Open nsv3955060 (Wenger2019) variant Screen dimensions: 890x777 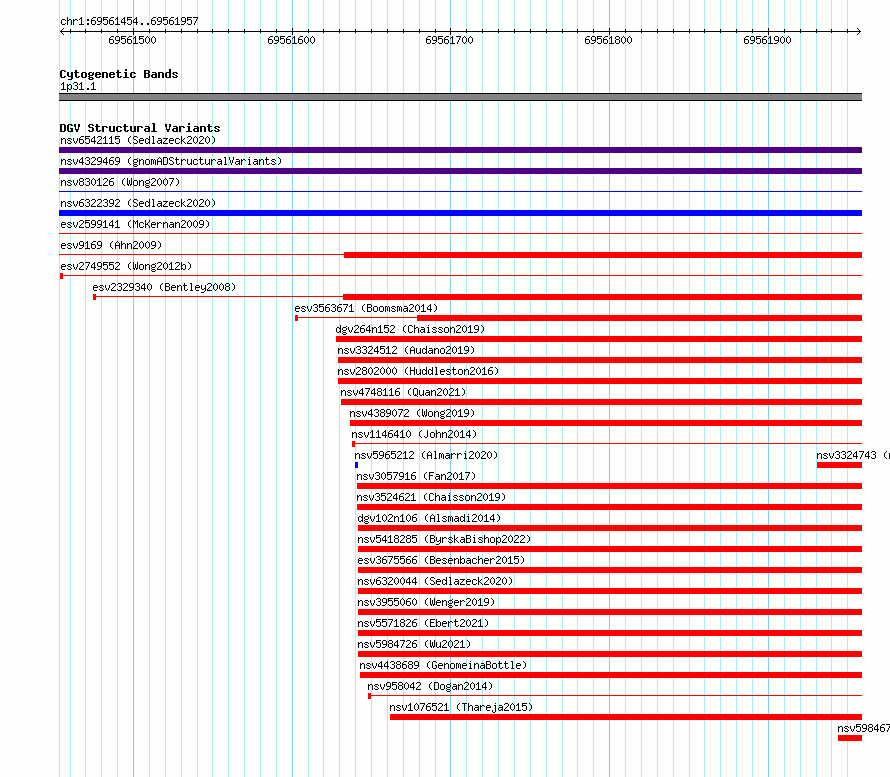click(426, 602)
